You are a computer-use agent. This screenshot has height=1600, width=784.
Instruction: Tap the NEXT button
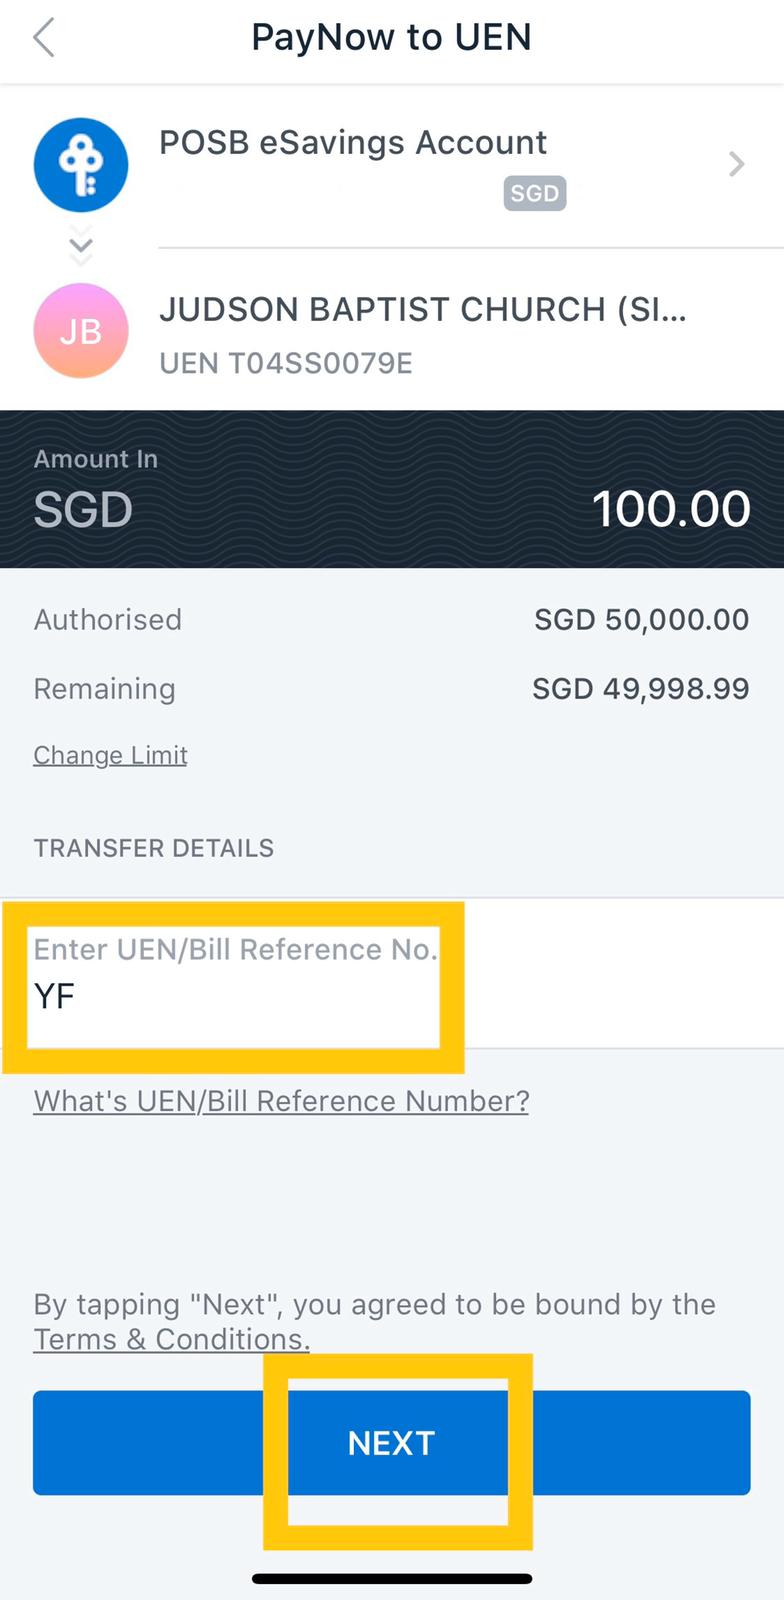392,1443
